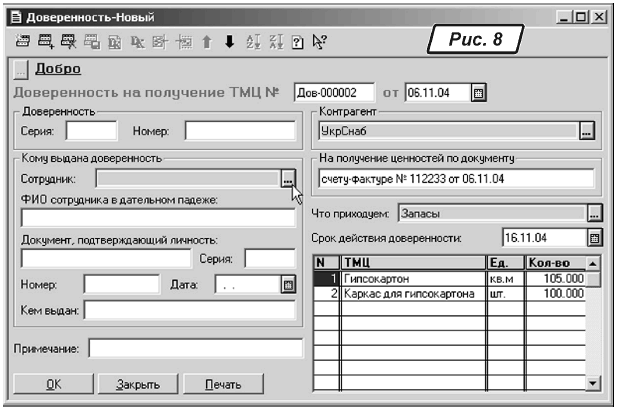Click the sort ascending A-Z icon

pos(251,42)
